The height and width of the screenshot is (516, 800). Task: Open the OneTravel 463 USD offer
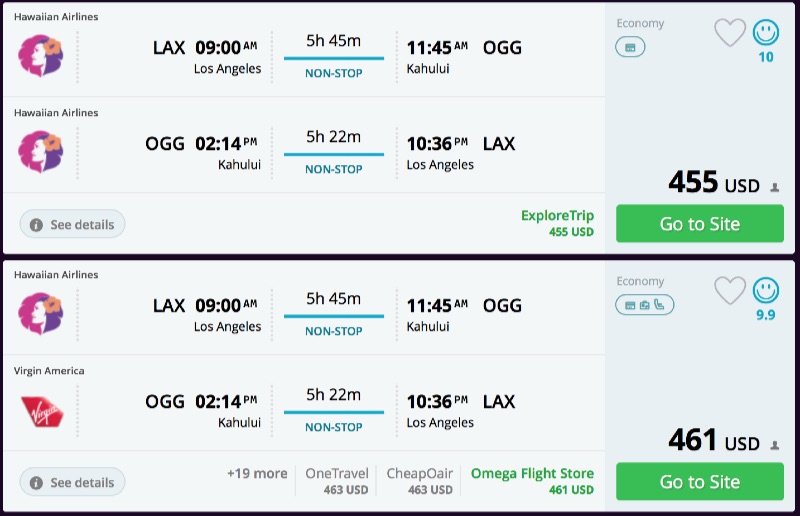(x=337, y=481)
